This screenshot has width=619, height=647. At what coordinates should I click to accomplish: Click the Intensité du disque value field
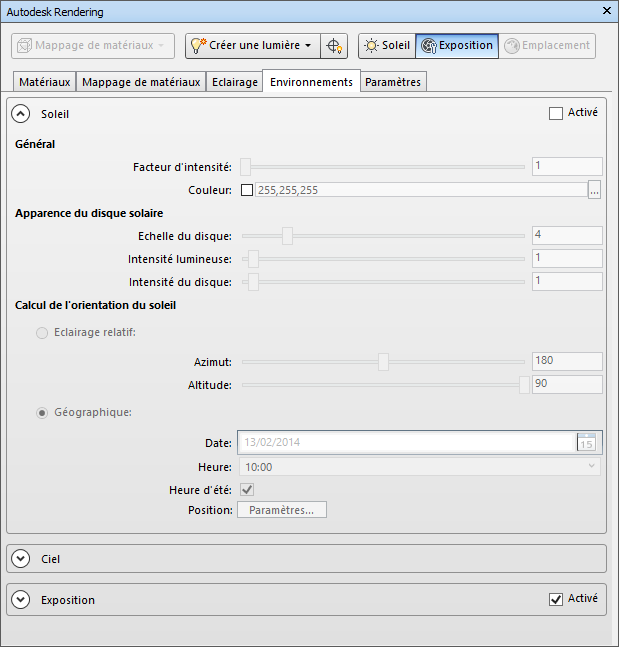coord(567,281)
